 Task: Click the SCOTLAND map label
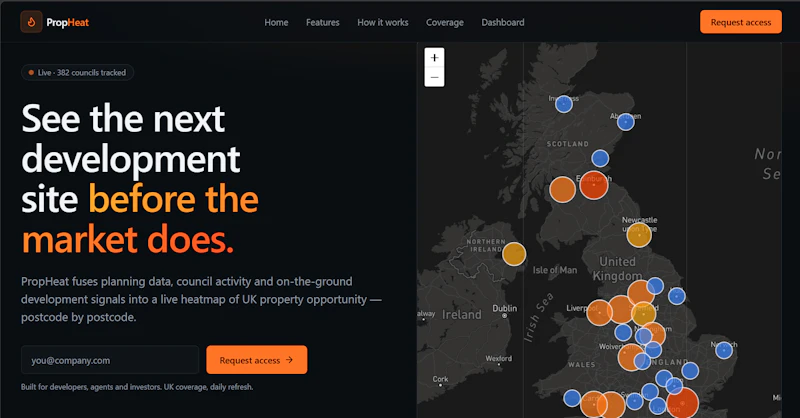(x=567, y=144)
